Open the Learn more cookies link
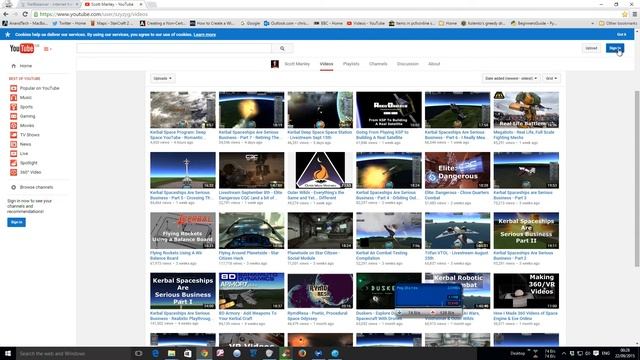 pyautogui.click(x=204, y=35)
